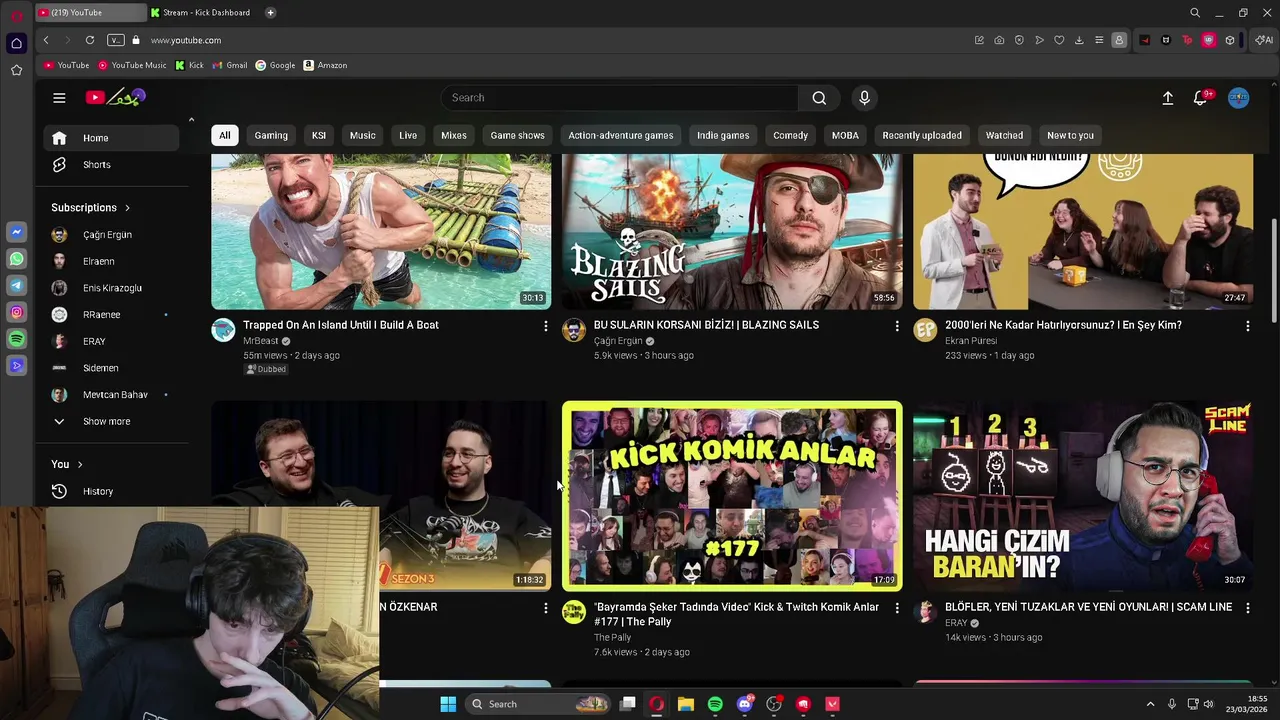Click the Opera sidebar home icon
Screen dimensions: 1280x720
(16, 43)
